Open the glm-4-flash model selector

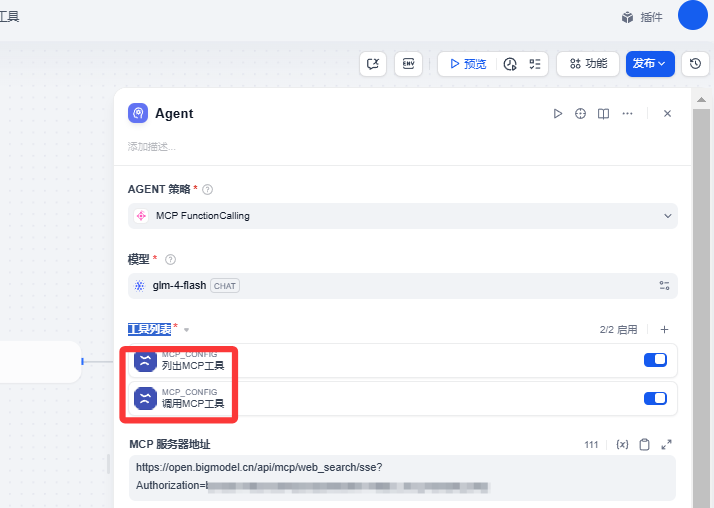pos(403,286)
